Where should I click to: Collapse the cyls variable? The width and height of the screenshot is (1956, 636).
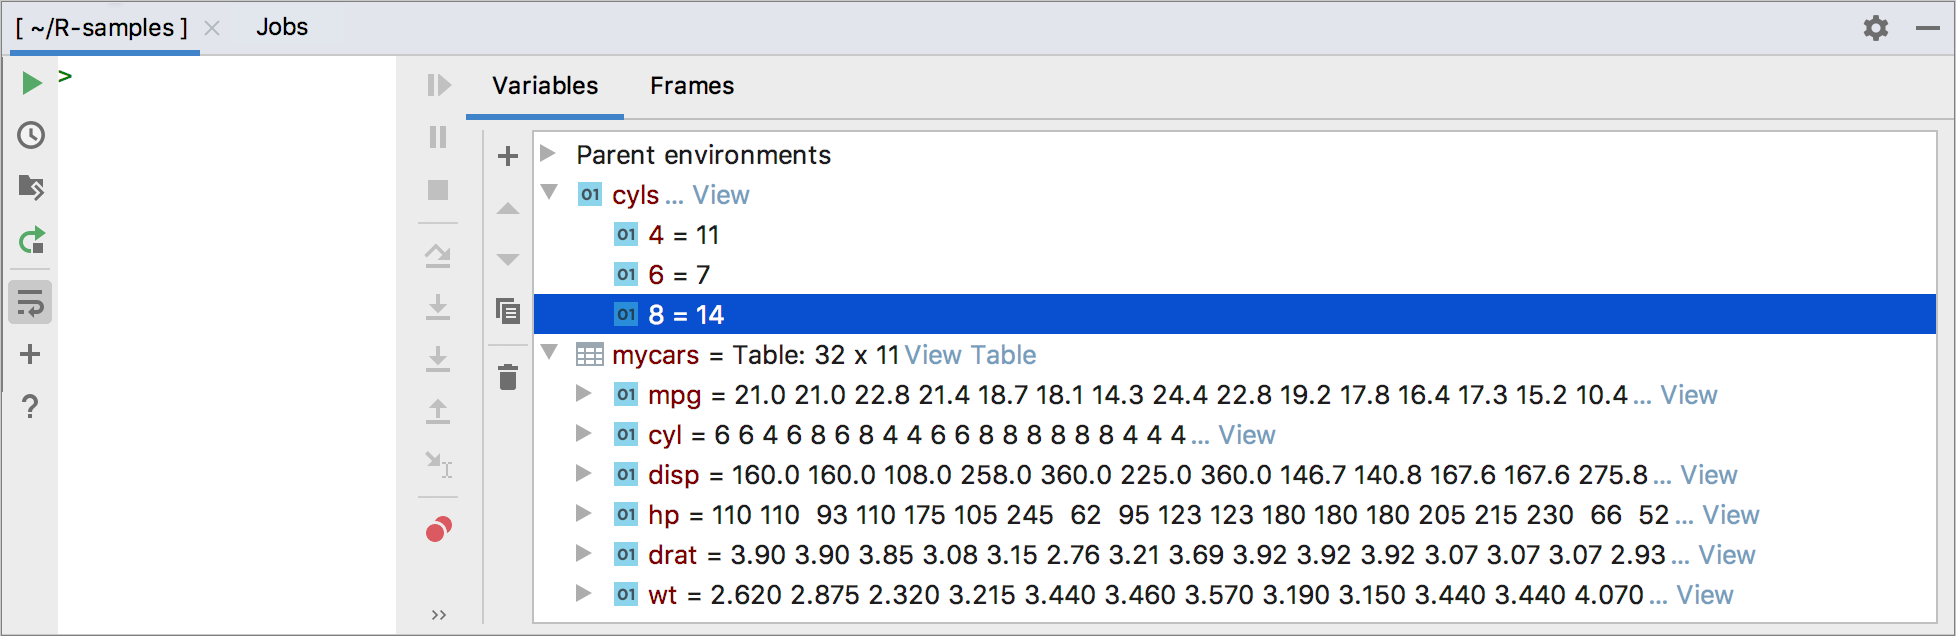548,194
